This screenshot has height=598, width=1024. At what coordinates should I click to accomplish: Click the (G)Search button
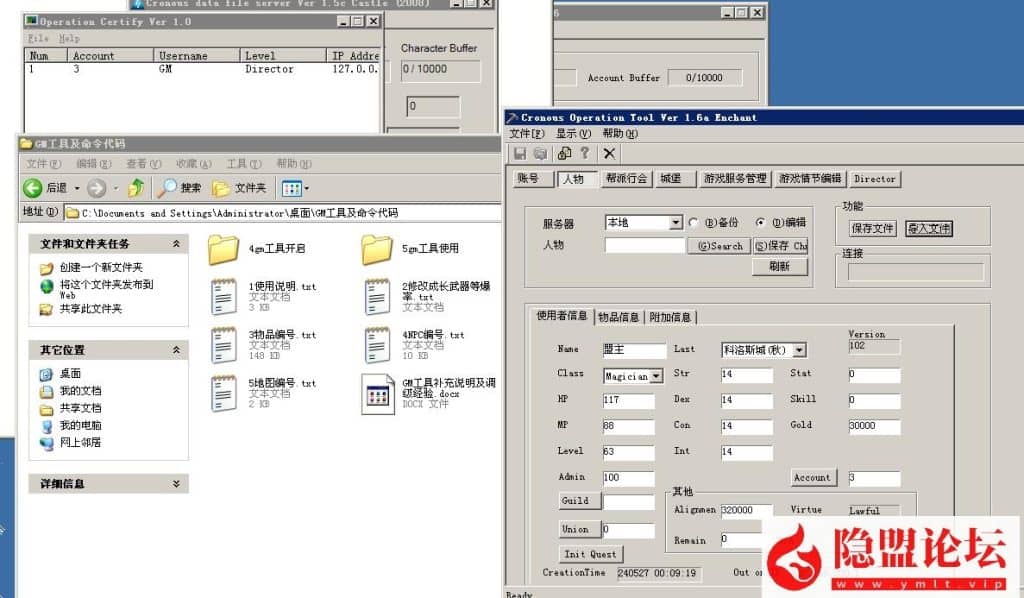coord(719,246)
